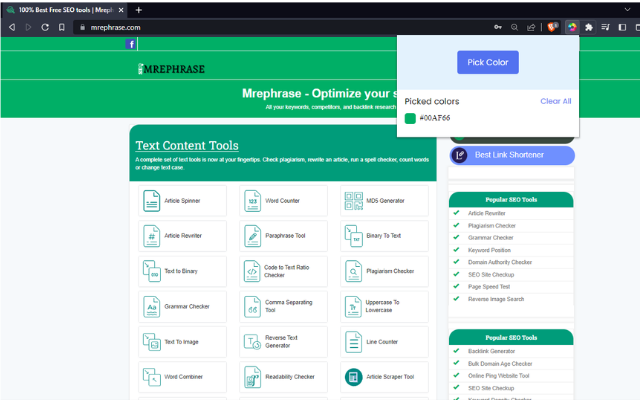Screen dimensions: 640x400
Task: Open the Comma Separating Tool
Action: [283, 307]
